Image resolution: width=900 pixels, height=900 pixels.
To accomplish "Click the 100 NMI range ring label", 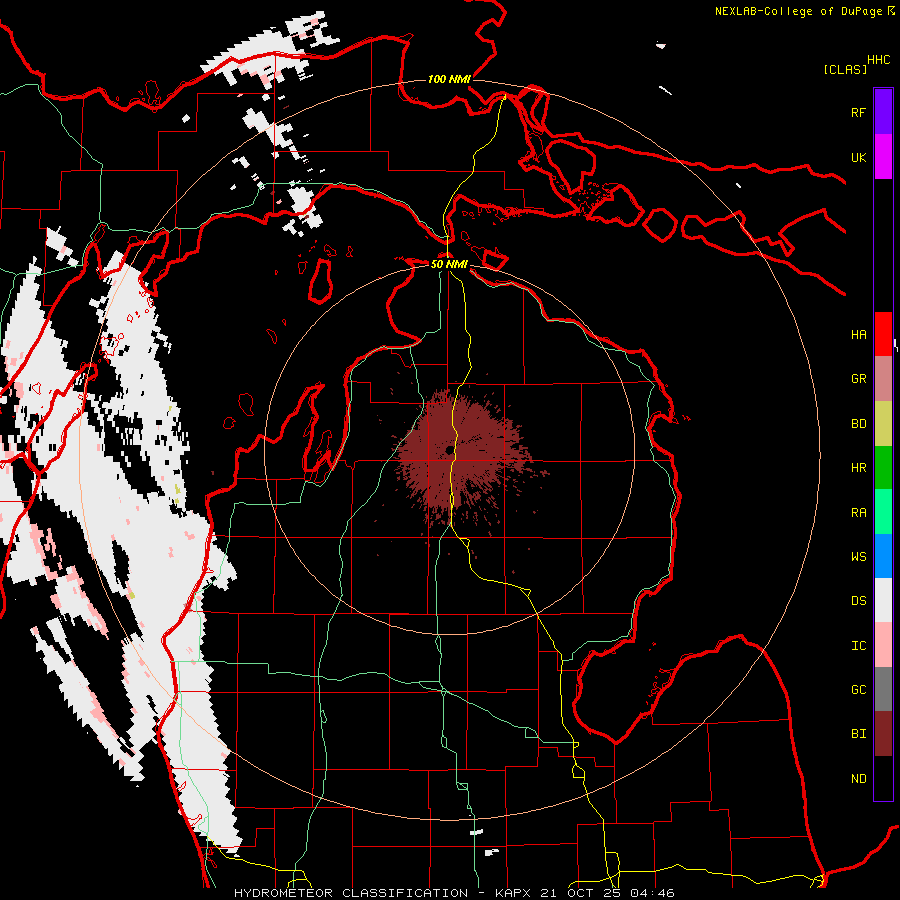I will (449, 79).
